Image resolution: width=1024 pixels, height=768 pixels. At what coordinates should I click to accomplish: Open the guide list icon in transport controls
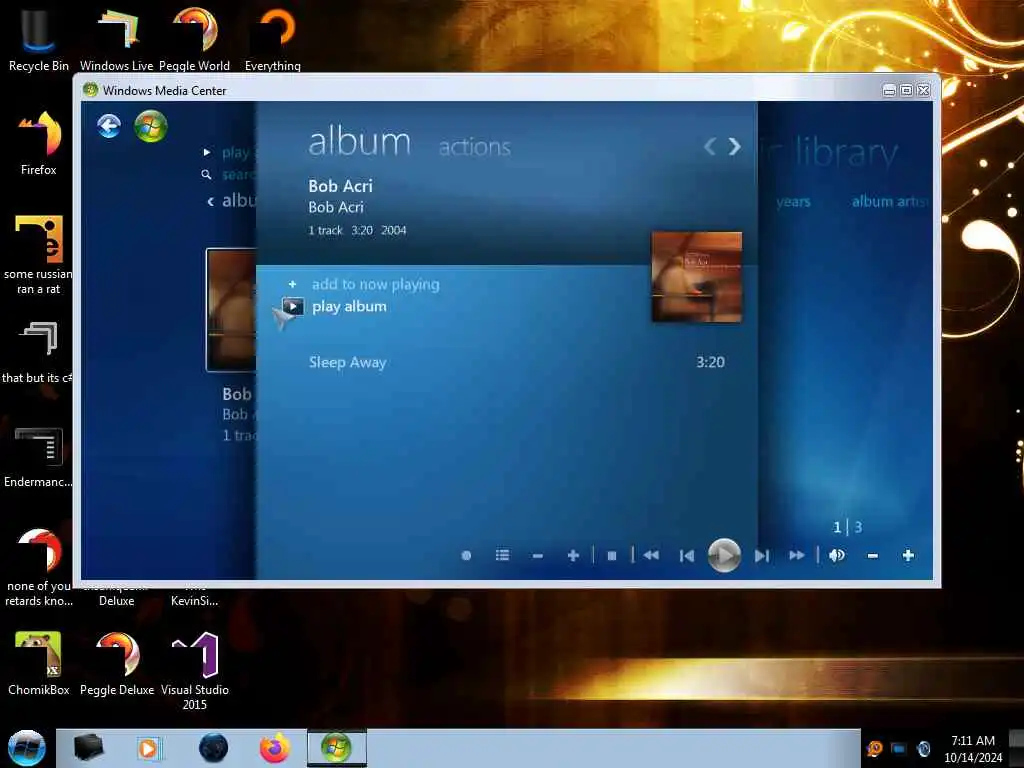502,555
